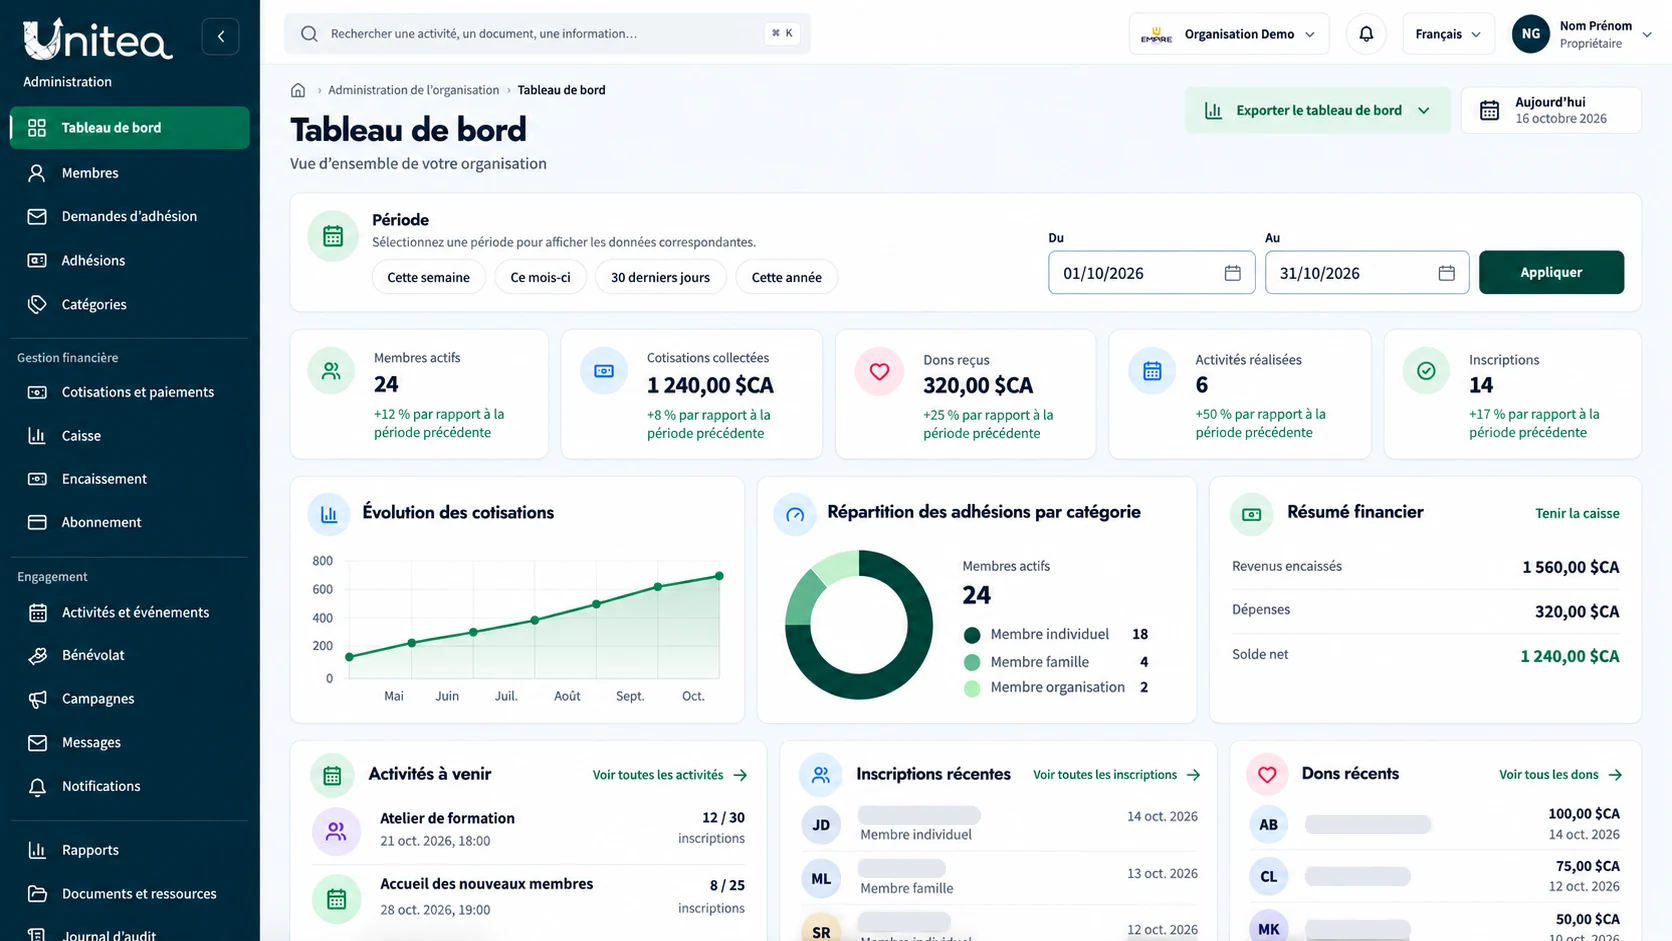Image resolution: width=1672 pixels, height=941 pixels.
Task: Click into the search bar
Action: pyautogui.click(x=547, y=34)
